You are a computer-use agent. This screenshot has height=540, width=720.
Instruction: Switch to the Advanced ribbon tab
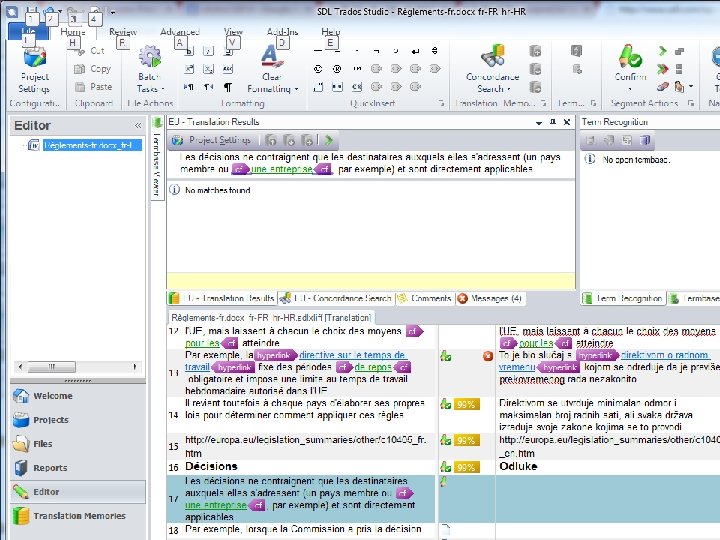(x=180, y=32)
